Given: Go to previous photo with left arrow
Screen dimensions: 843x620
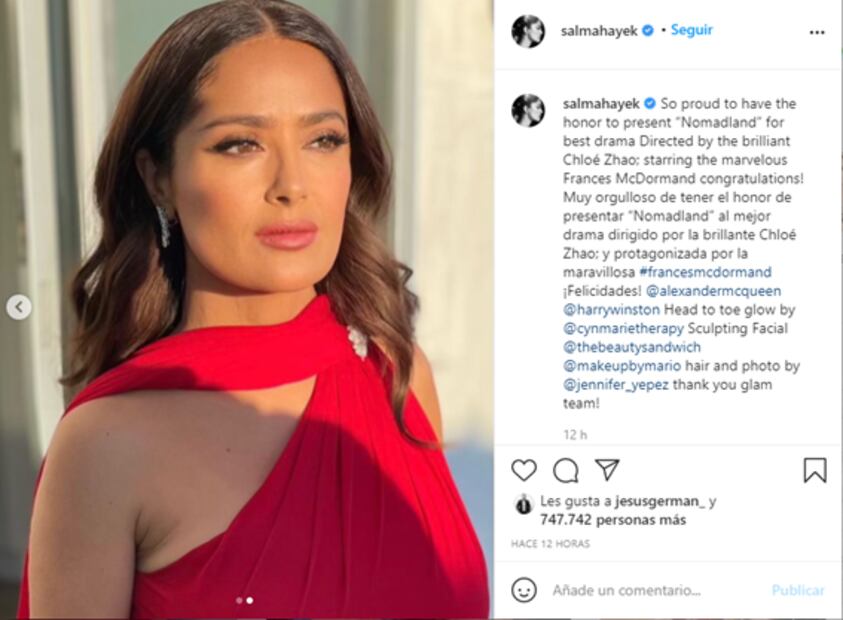Looking at the screenshot, I should point(19,307).
